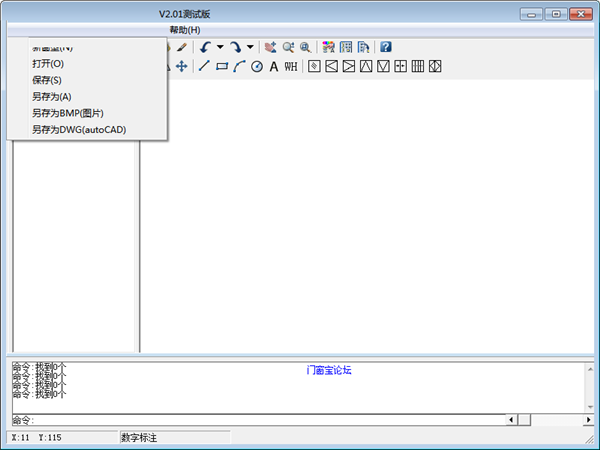600x450 pixels.
Task: Open the 帮助(H) menu
Action: [185, 30]
